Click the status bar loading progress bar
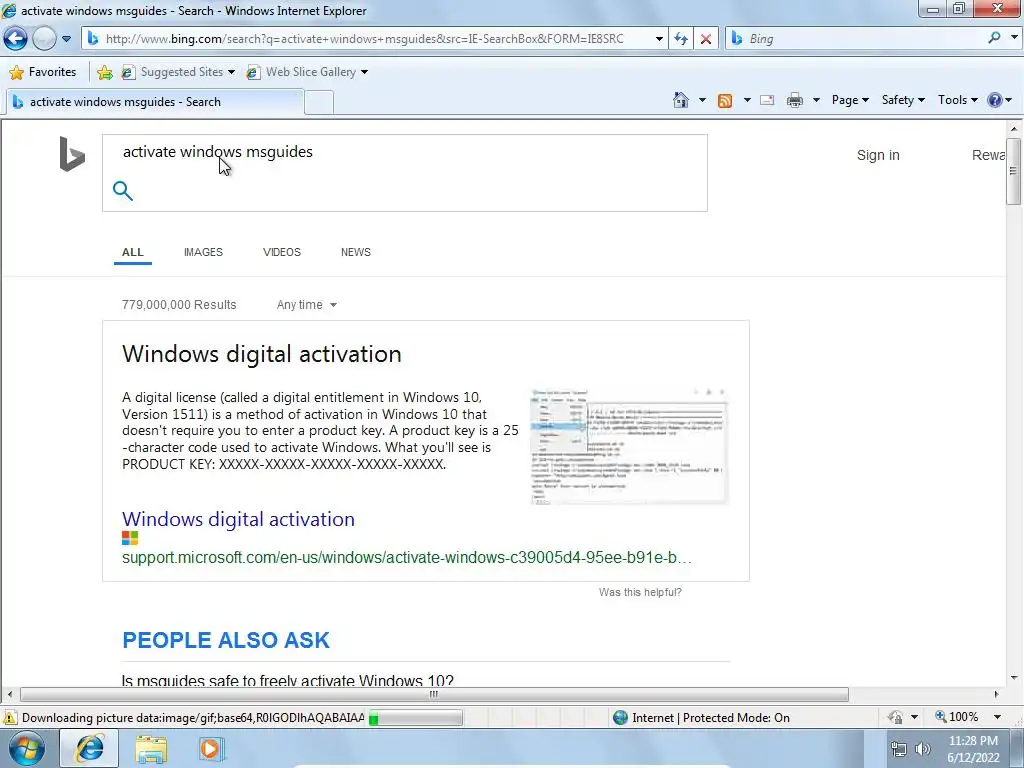 (x=415, y=718)
